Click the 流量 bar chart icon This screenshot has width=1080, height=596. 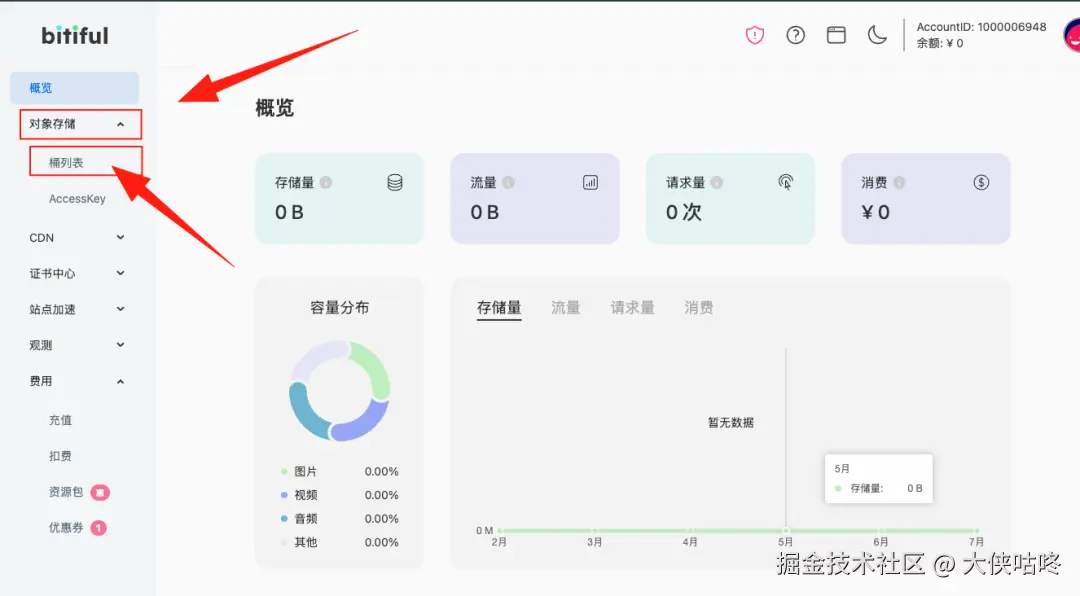click(590, 183)
